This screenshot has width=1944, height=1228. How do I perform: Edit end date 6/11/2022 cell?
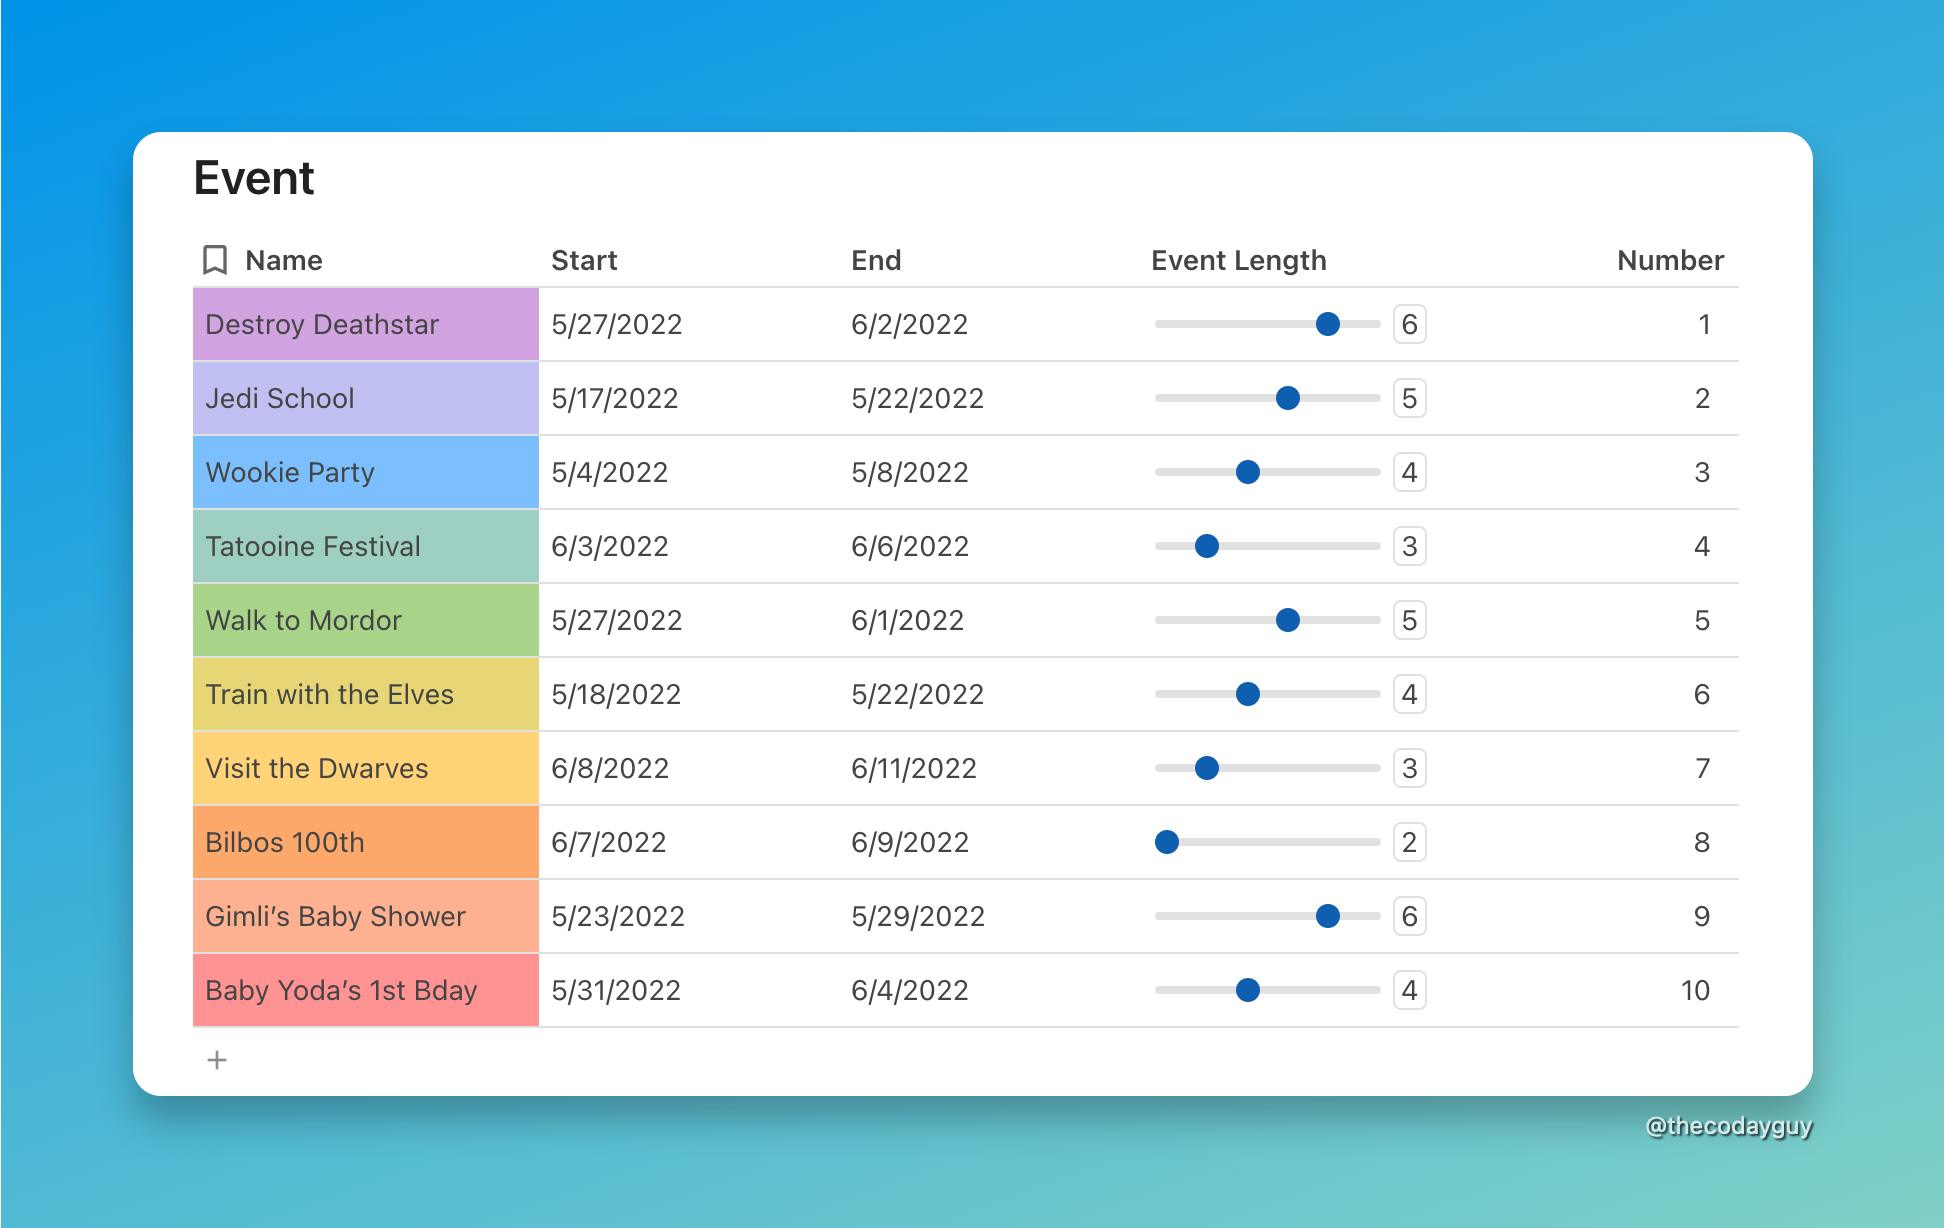tap(913, 768)
